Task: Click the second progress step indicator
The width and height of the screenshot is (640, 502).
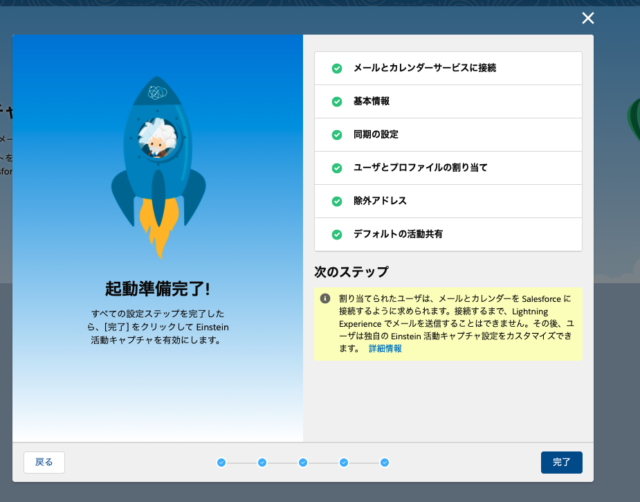Action: pos(262,462)
